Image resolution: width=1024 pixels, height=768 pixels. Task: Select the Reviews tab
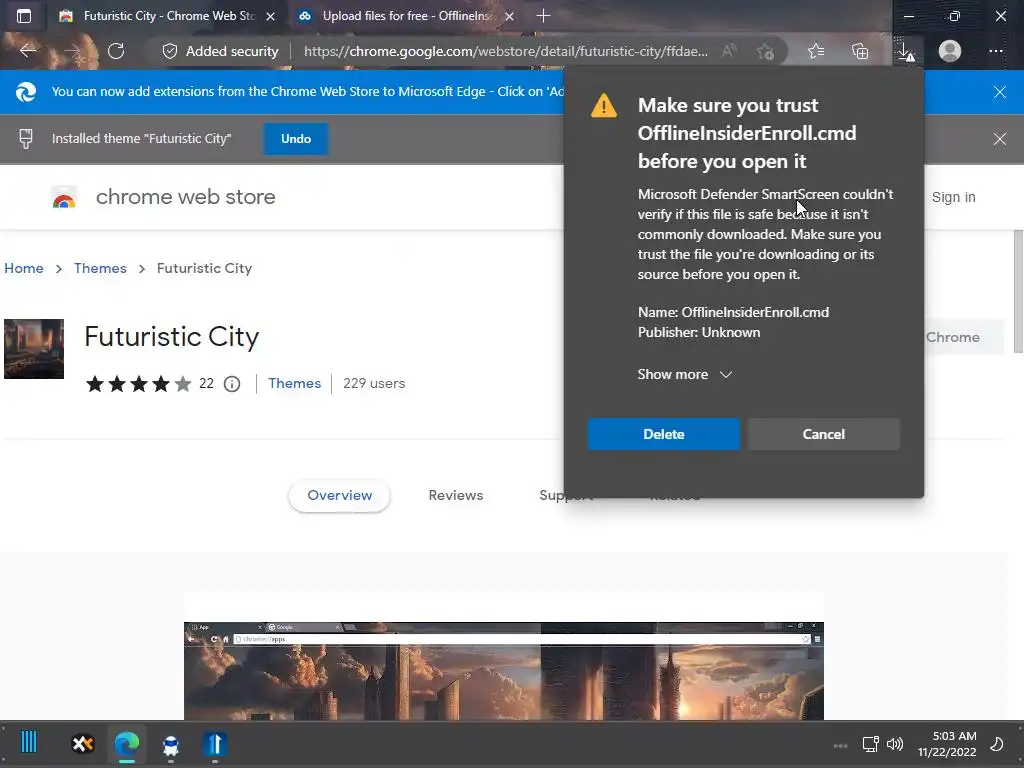point(456,496)
